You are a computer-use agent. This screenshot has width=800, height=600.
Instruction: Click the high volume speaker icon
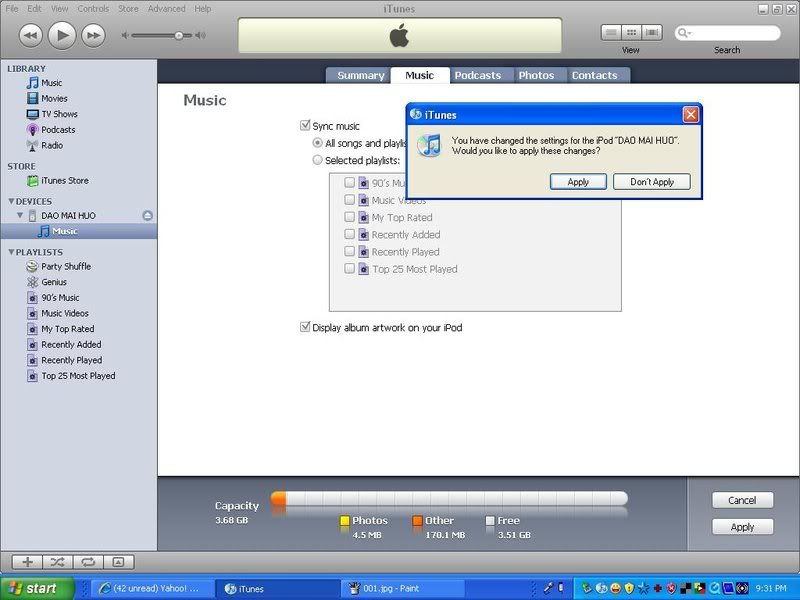tap(201, 35)
